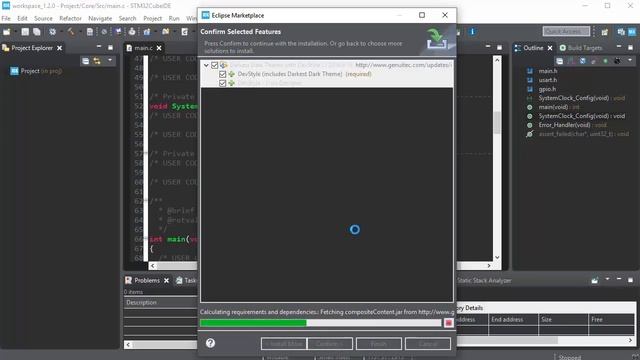The height and width of the screenshot is (360, 640).
Task: Collapse all in Outline view
Action: pyautogui.click(x=560, y=61)
